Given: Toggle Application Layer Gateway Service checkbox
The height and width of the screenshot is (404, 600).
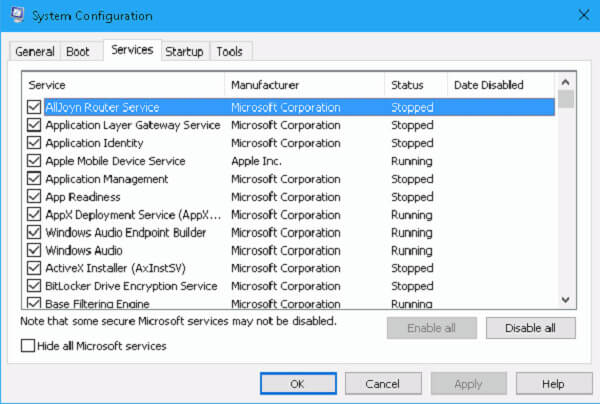Looking at the screenshot, I should 34,125.
